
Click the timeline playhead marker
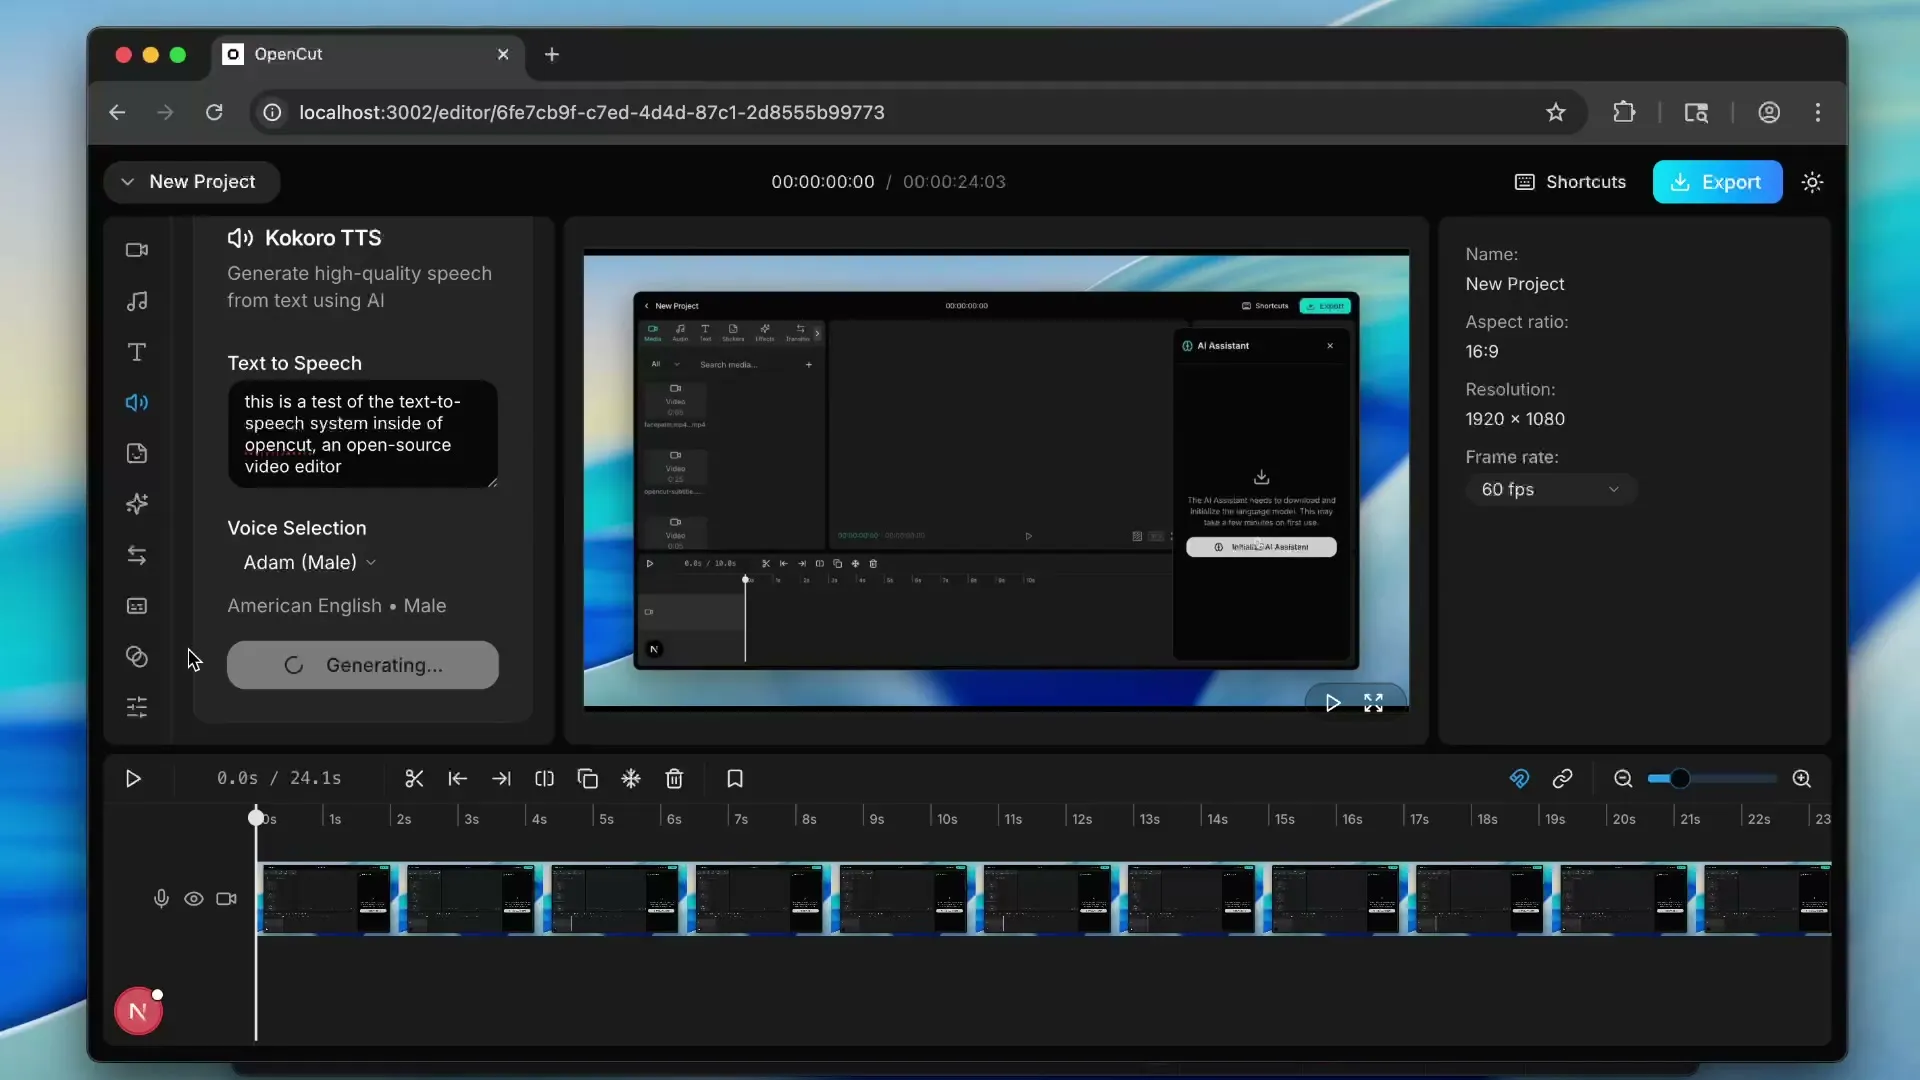click(256, 817)
